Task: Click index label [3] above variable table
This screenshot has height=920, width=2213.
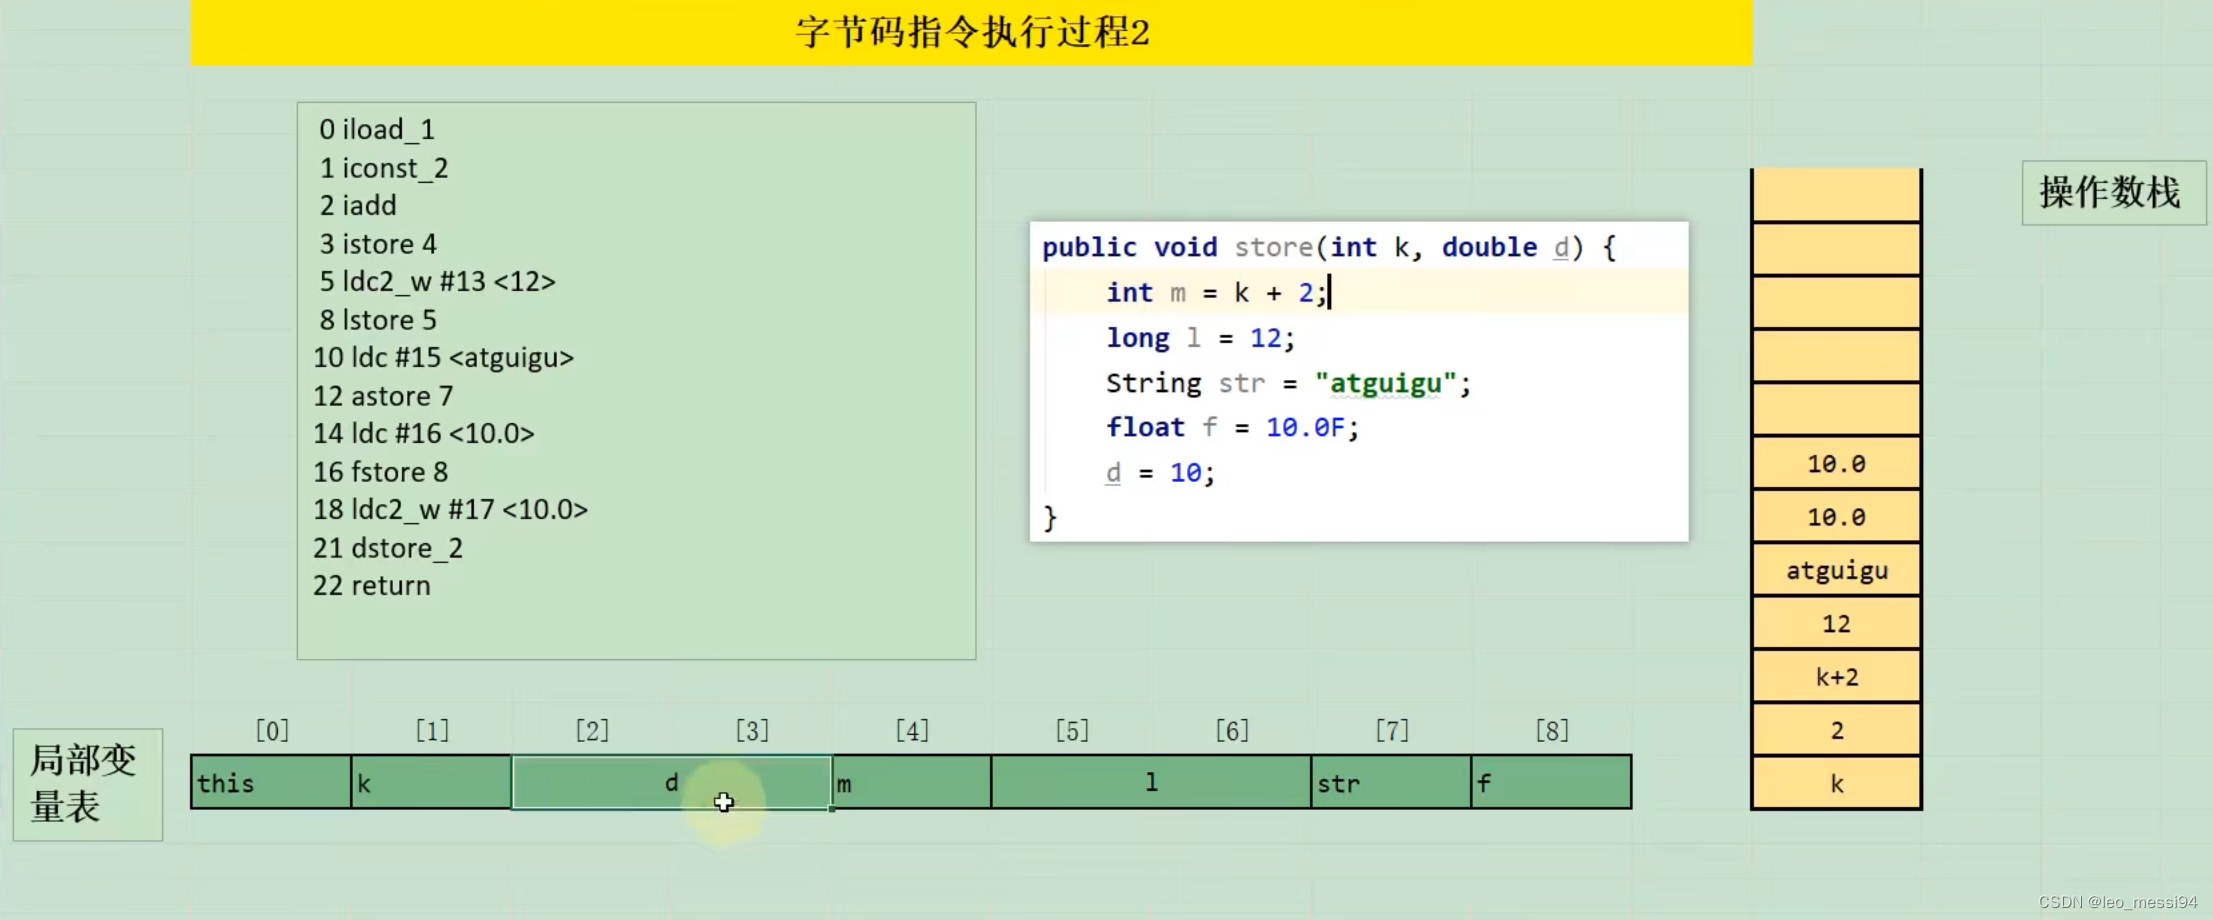Action: pyautogui.click(x=752, y=731)
